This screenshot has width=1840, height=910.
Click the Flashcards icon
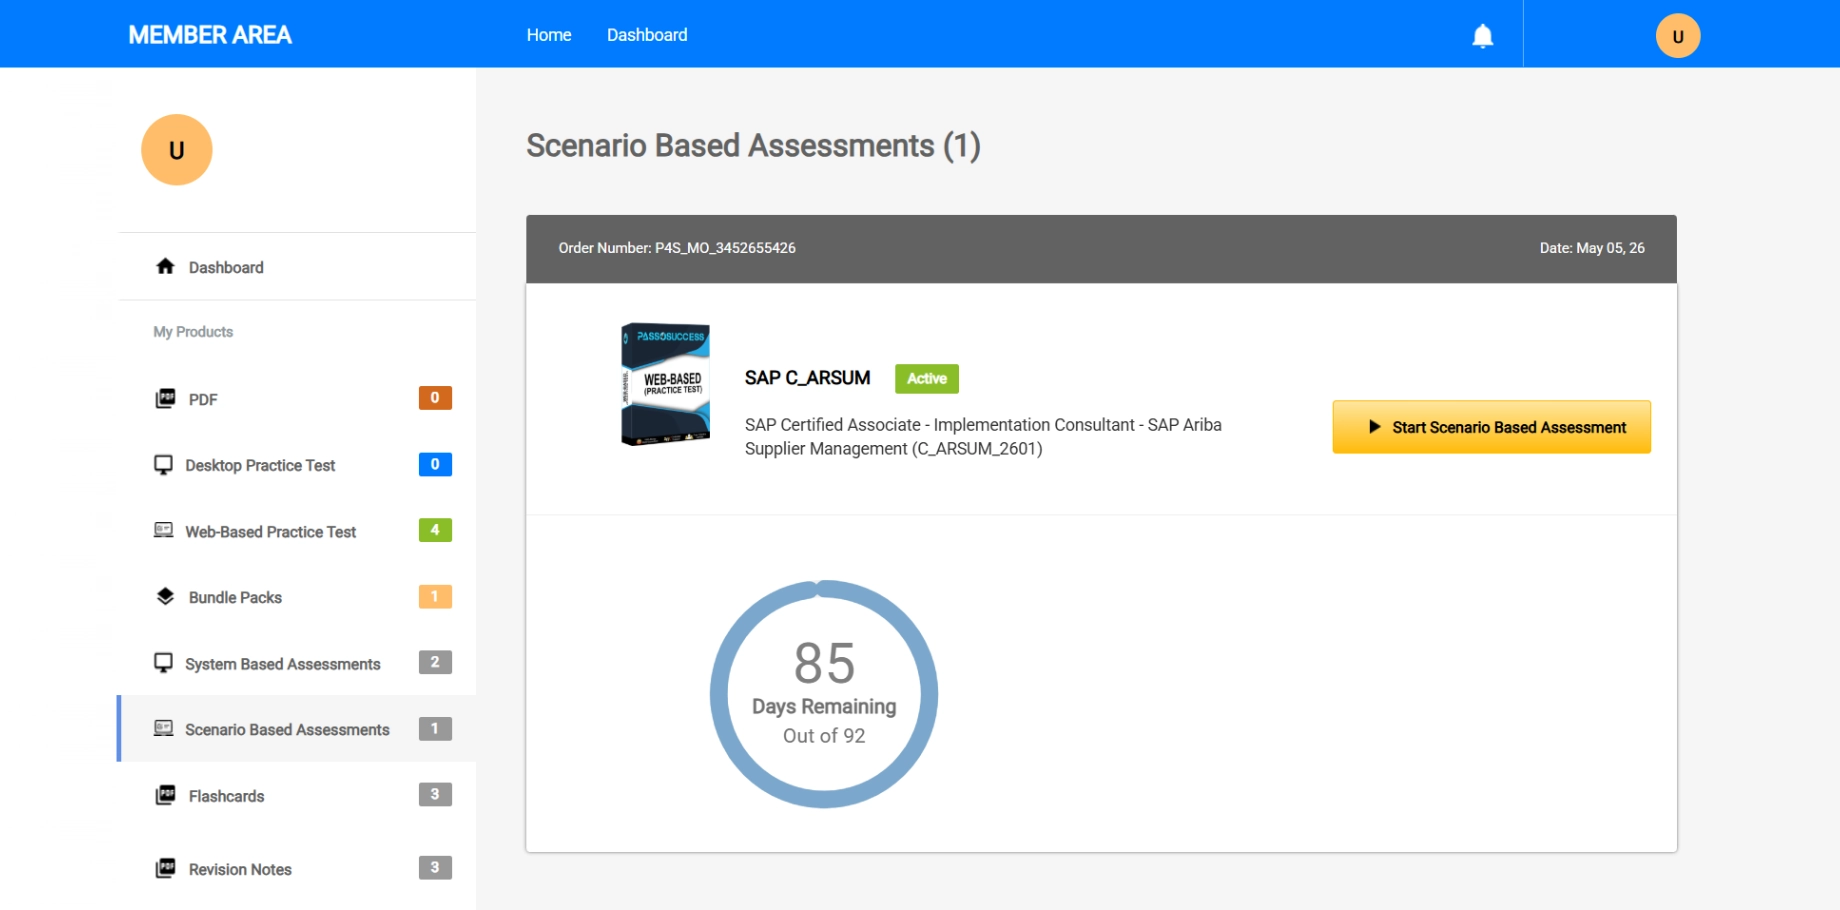[165, 795]
